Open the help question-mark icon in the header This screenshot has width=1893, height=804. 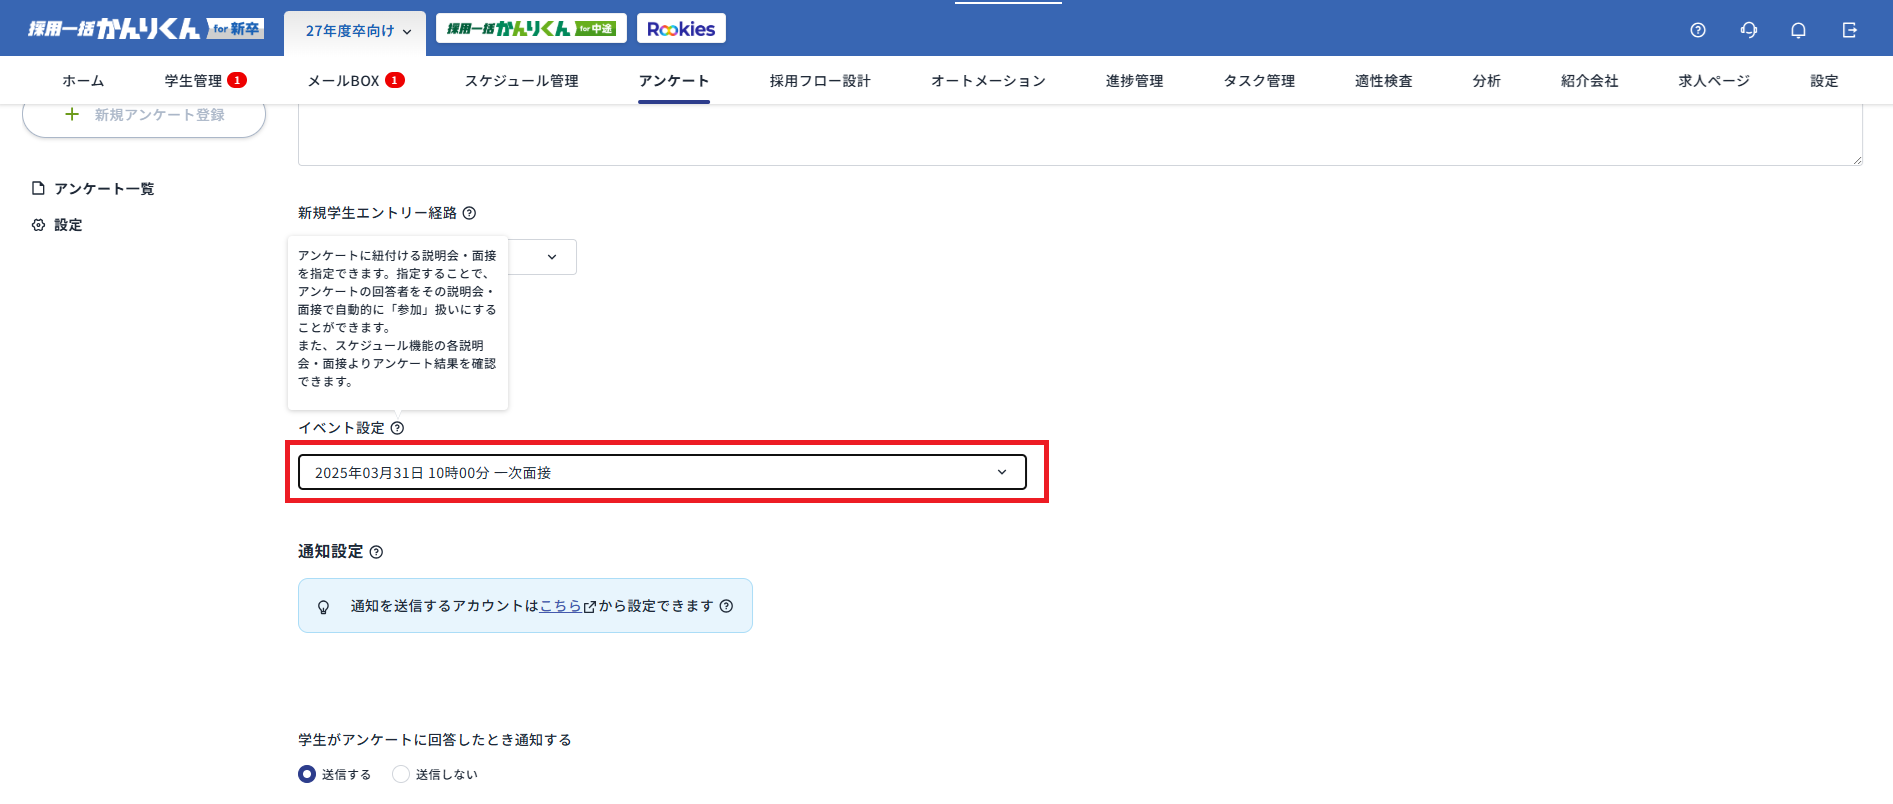[1698, 30]
